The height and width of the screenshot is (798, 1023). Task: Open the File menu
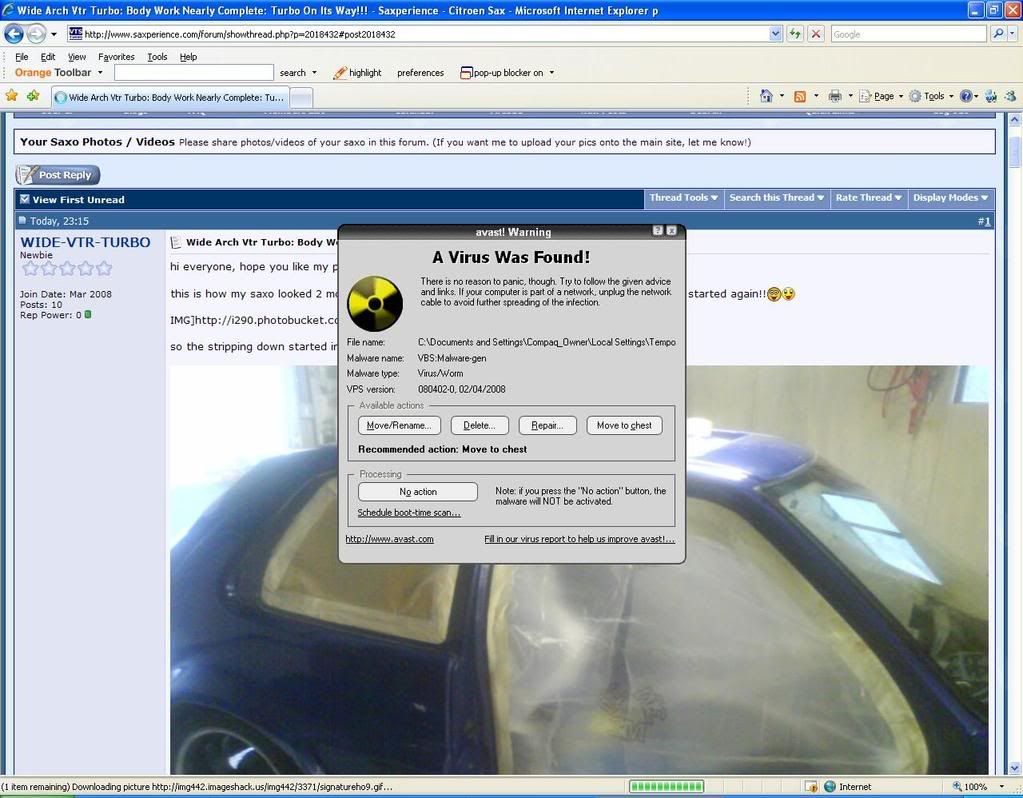point(22,57)
